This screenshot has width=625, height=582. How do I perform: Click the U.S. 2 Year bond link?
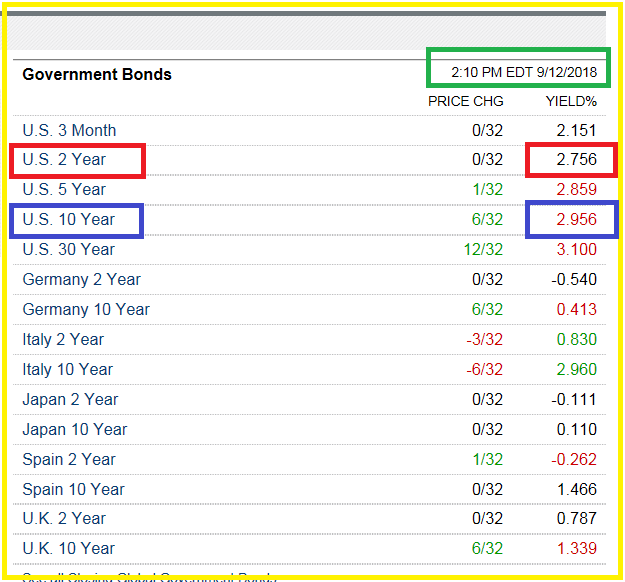[x=64, y=160]
